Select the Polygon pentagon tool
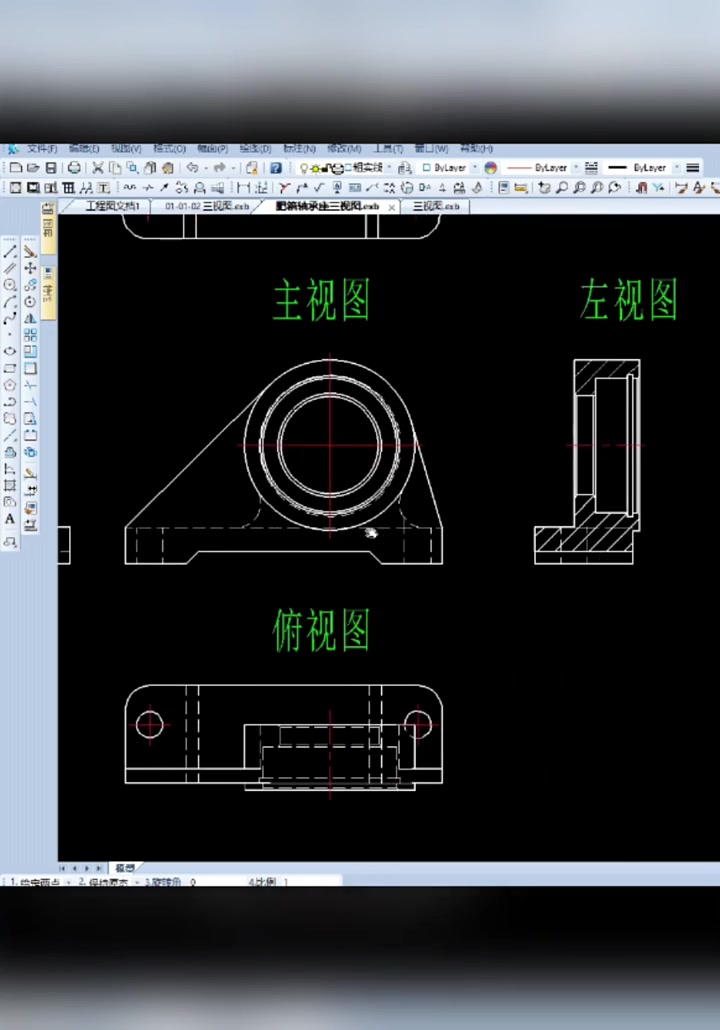The image size is (720, 1030). pyautogui.click(x=10, y=385)
